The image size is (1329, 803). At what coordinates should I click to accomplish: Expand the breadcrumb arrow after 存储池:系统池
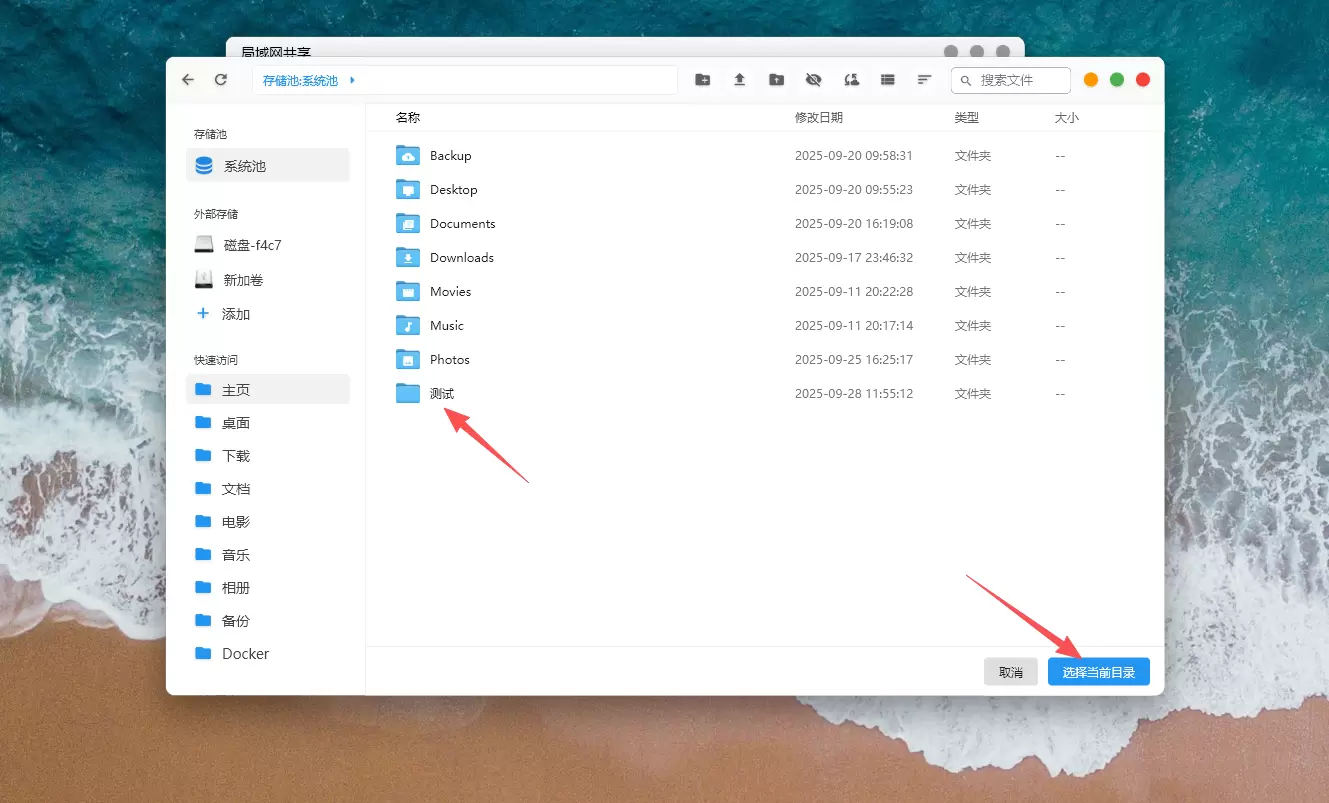[352, 80]
